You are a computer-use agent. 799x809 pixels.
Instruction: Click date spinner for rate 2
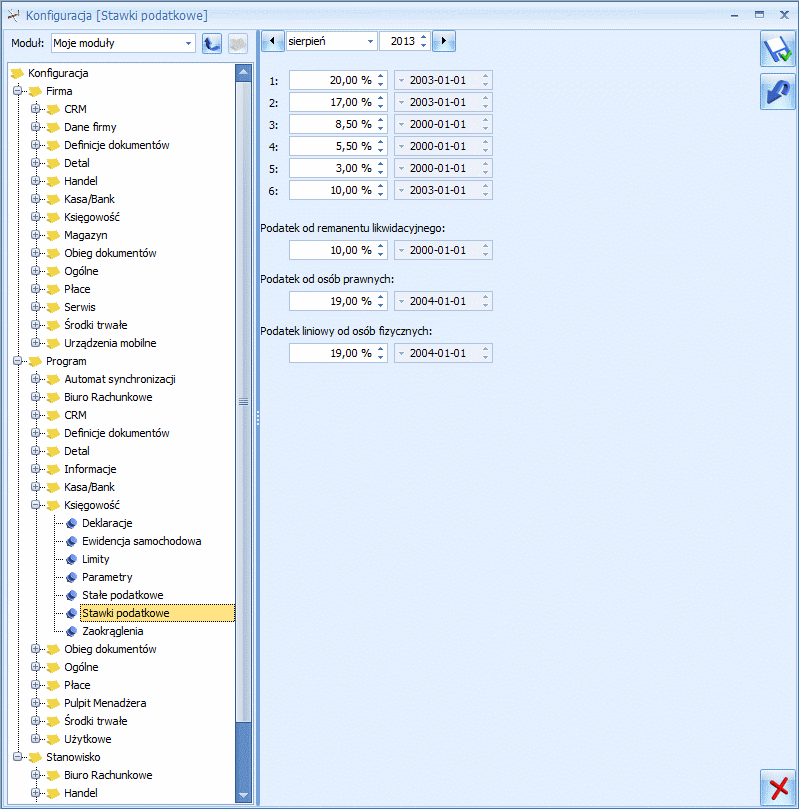tap(485, 103)
